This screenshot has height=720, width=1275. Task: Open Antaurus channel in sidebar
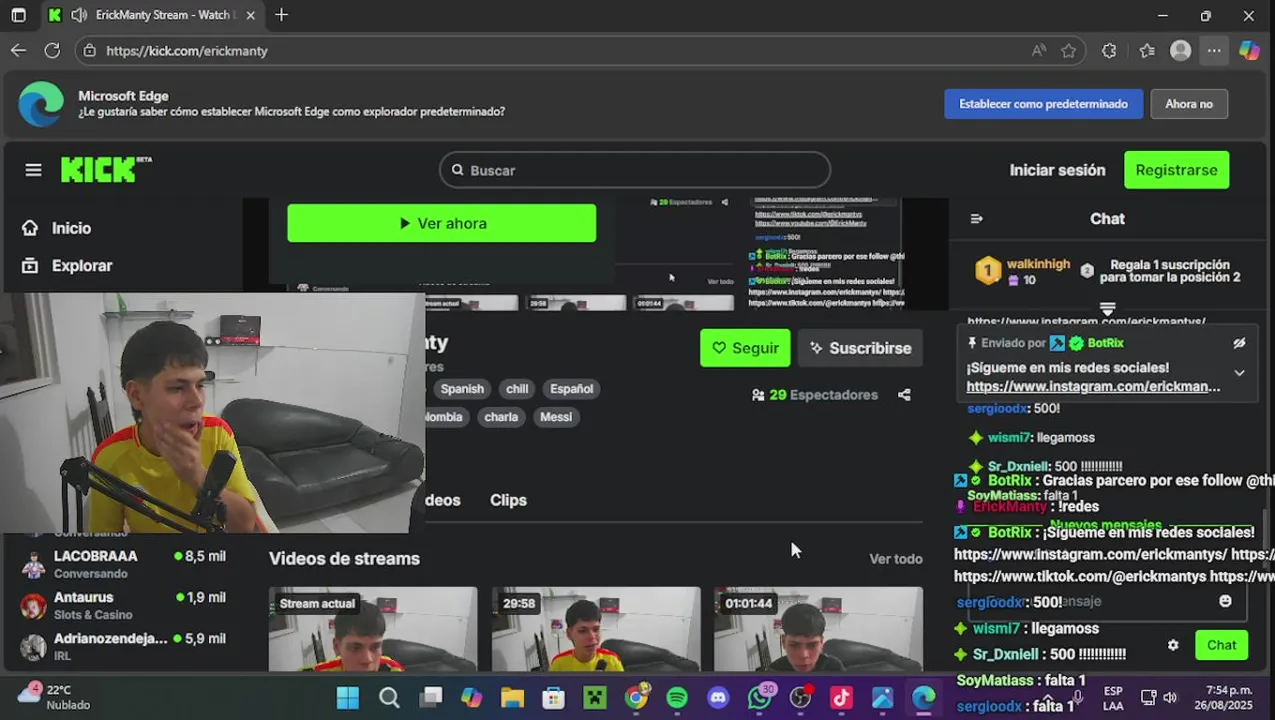pyautogui.click(x=125, y=605)
